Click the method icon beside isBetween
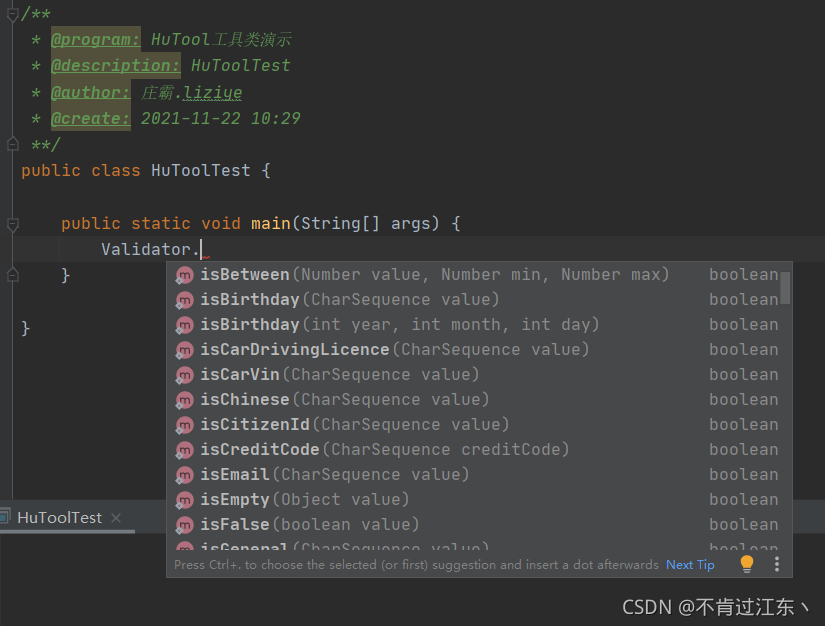This screenshot has width=825, height=626. (184, 275)
